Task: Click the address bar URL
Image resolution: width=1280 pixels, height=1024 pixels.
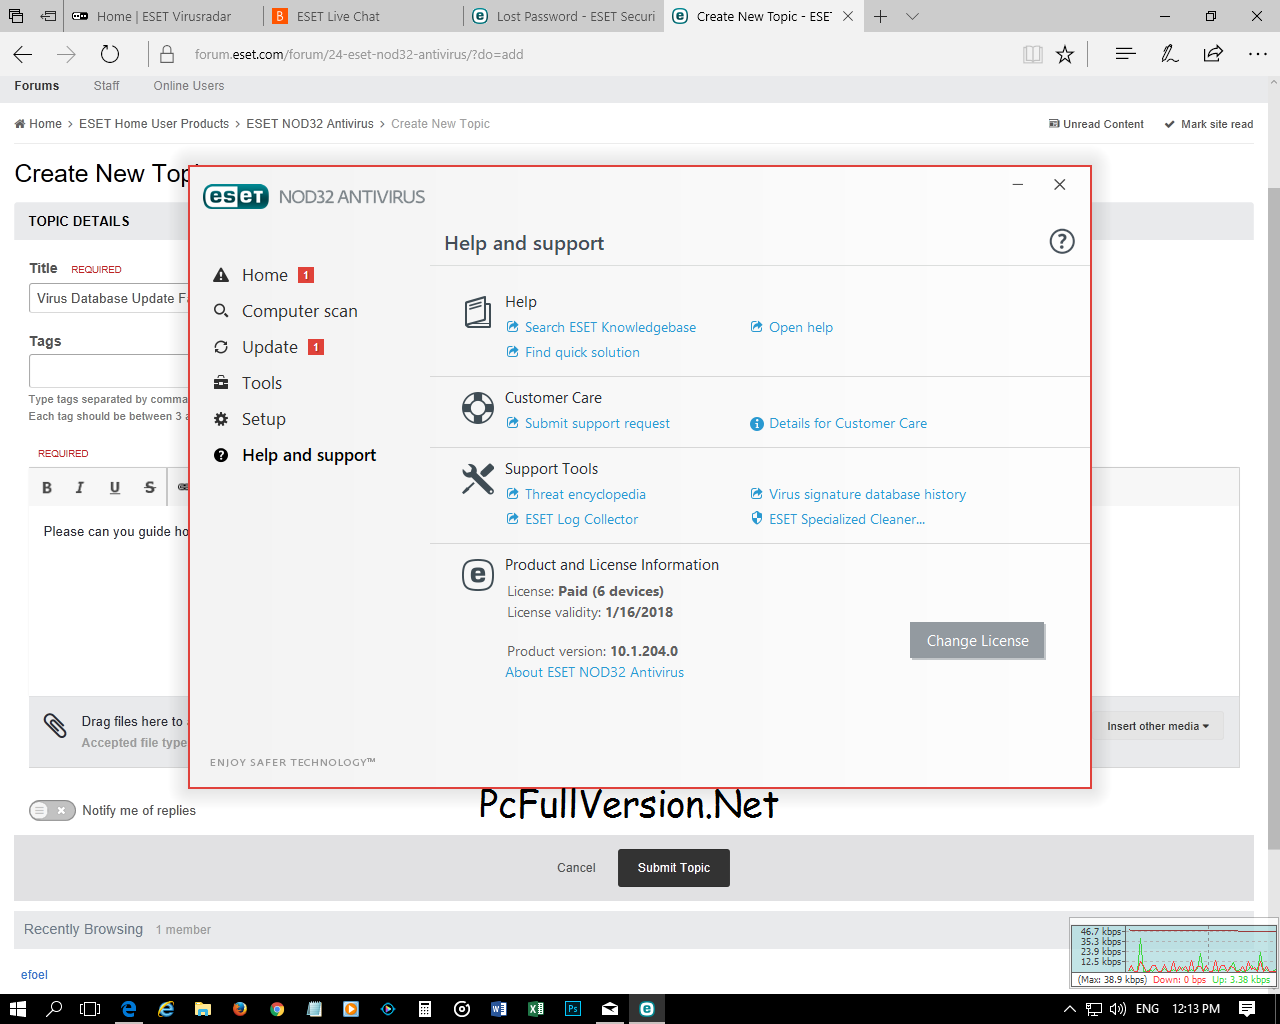Action: point(359,54)
